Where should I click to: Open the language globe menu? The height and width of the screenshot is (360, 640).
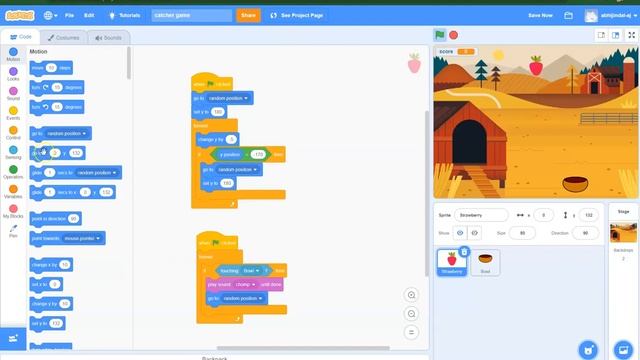[50, 16]
